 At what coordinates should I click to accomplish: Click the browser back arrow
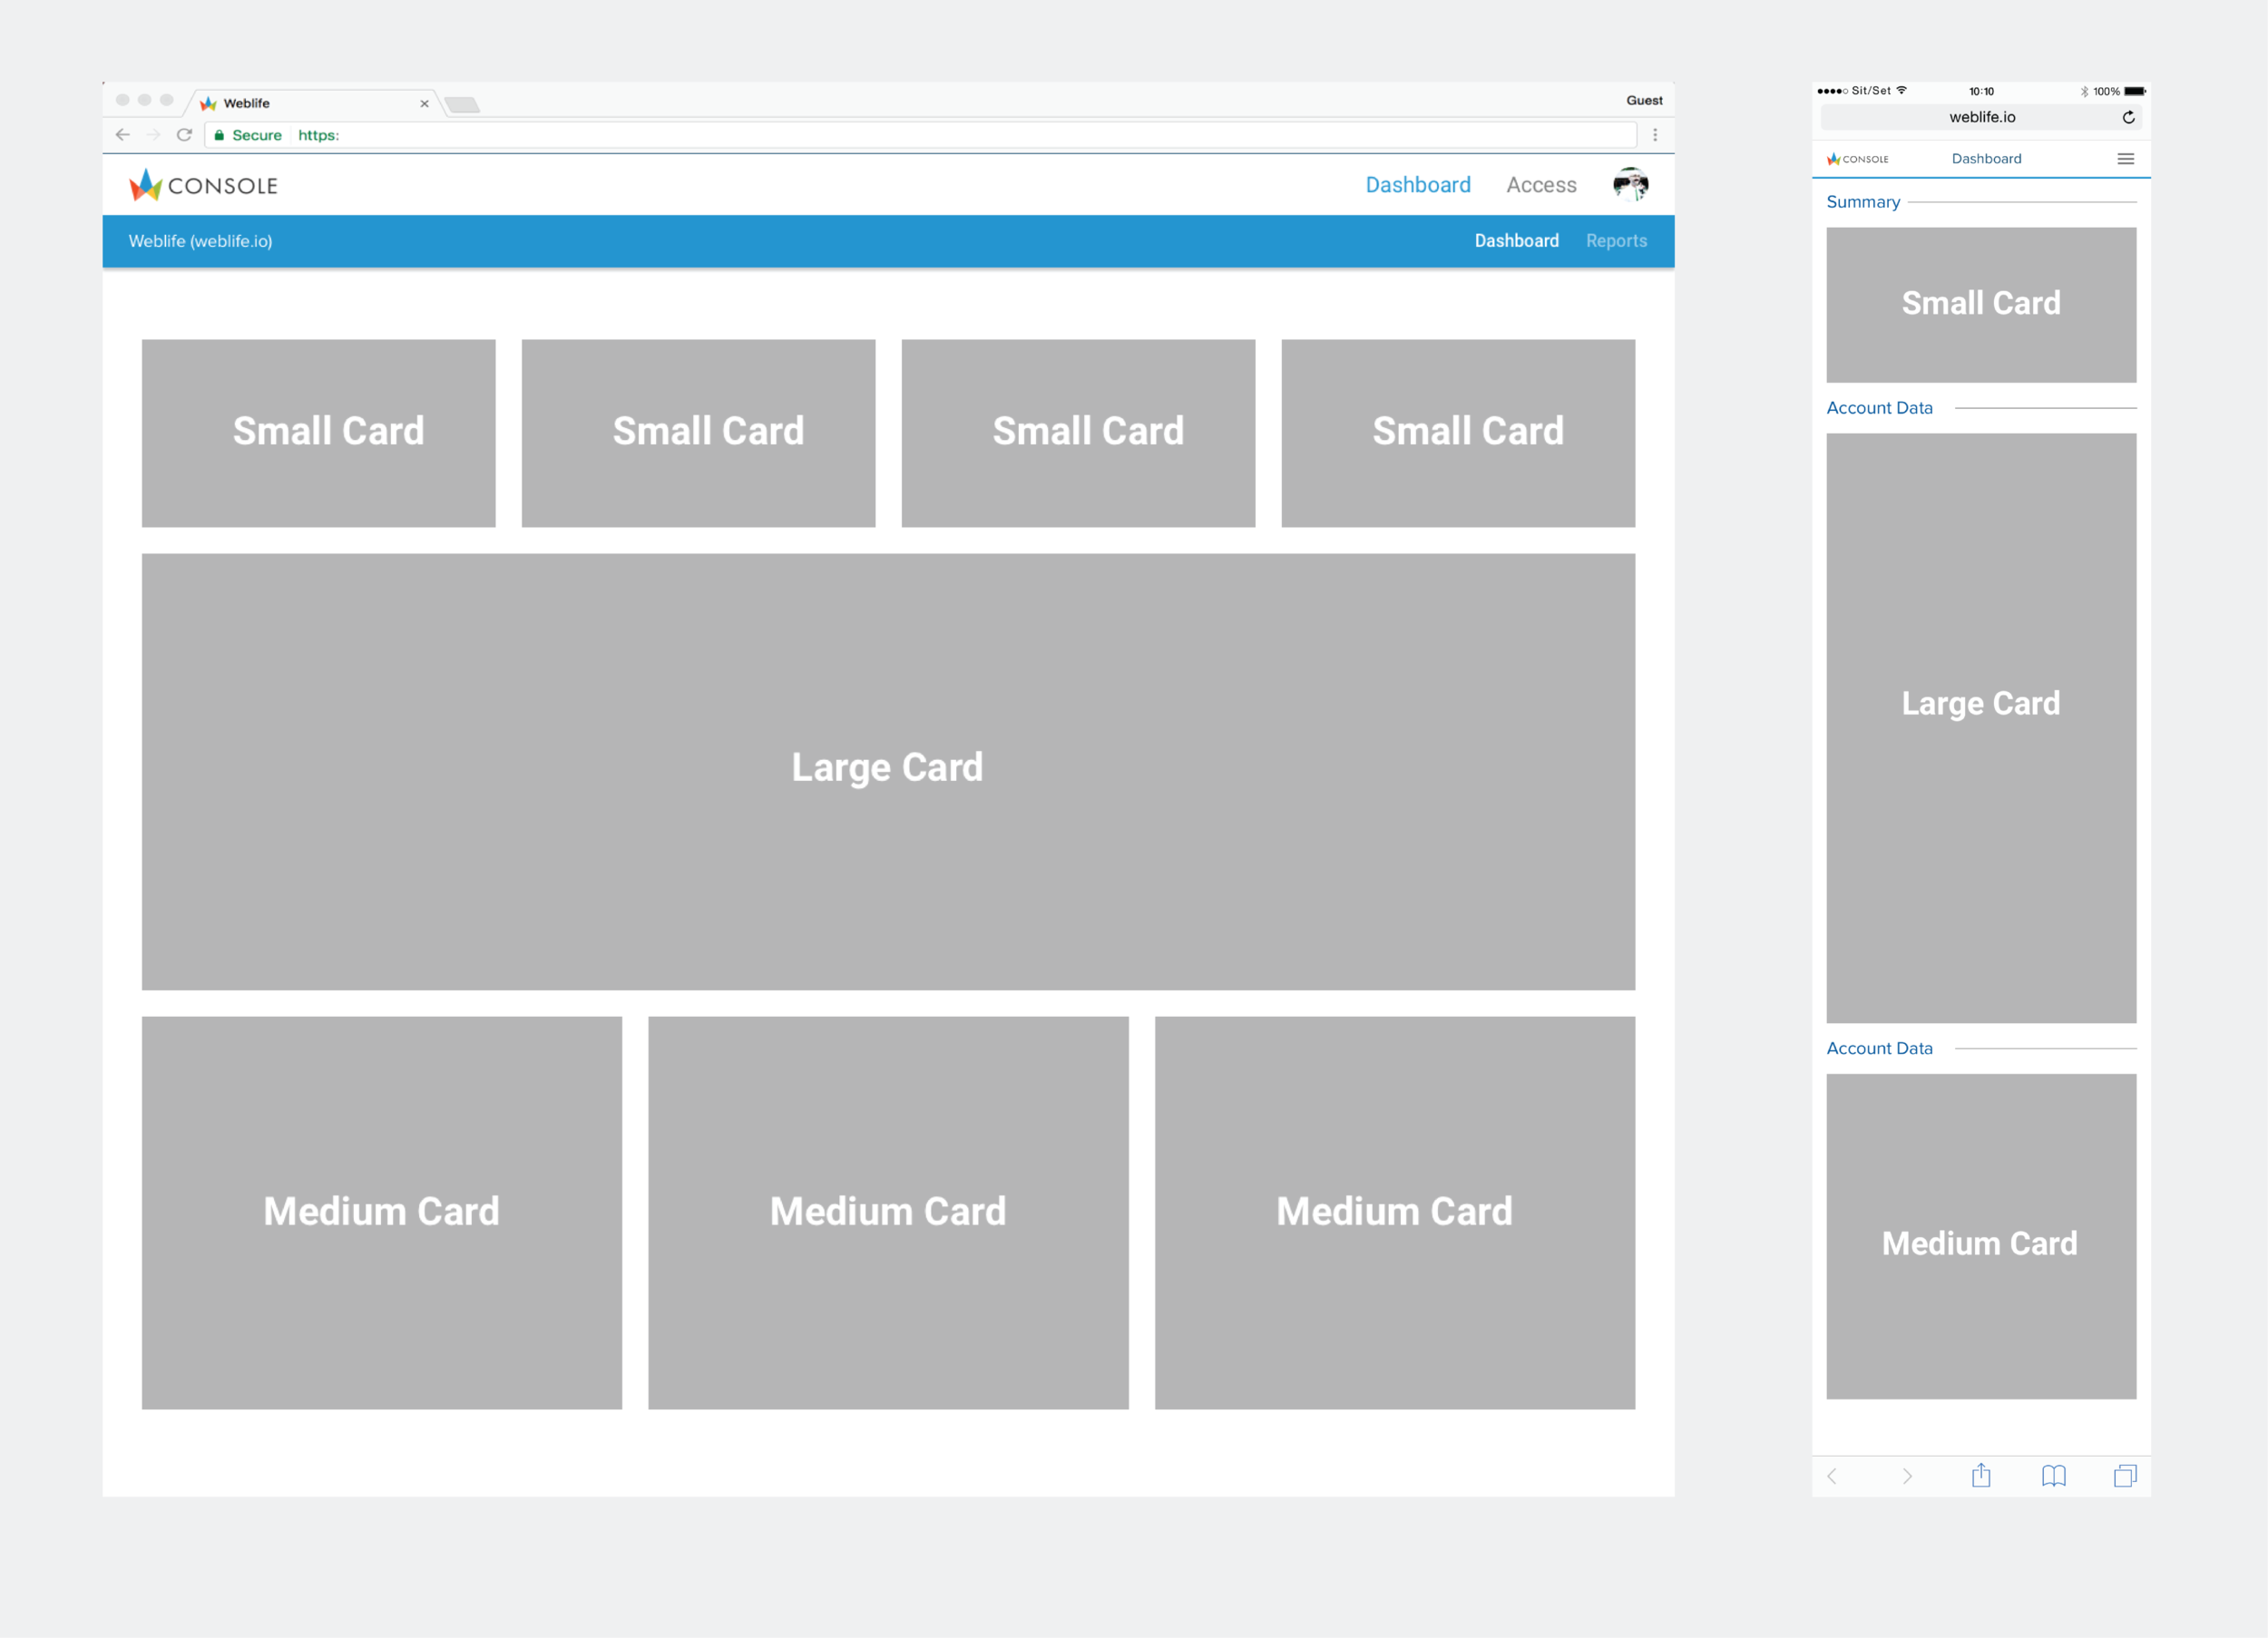[x=123, y=135]
